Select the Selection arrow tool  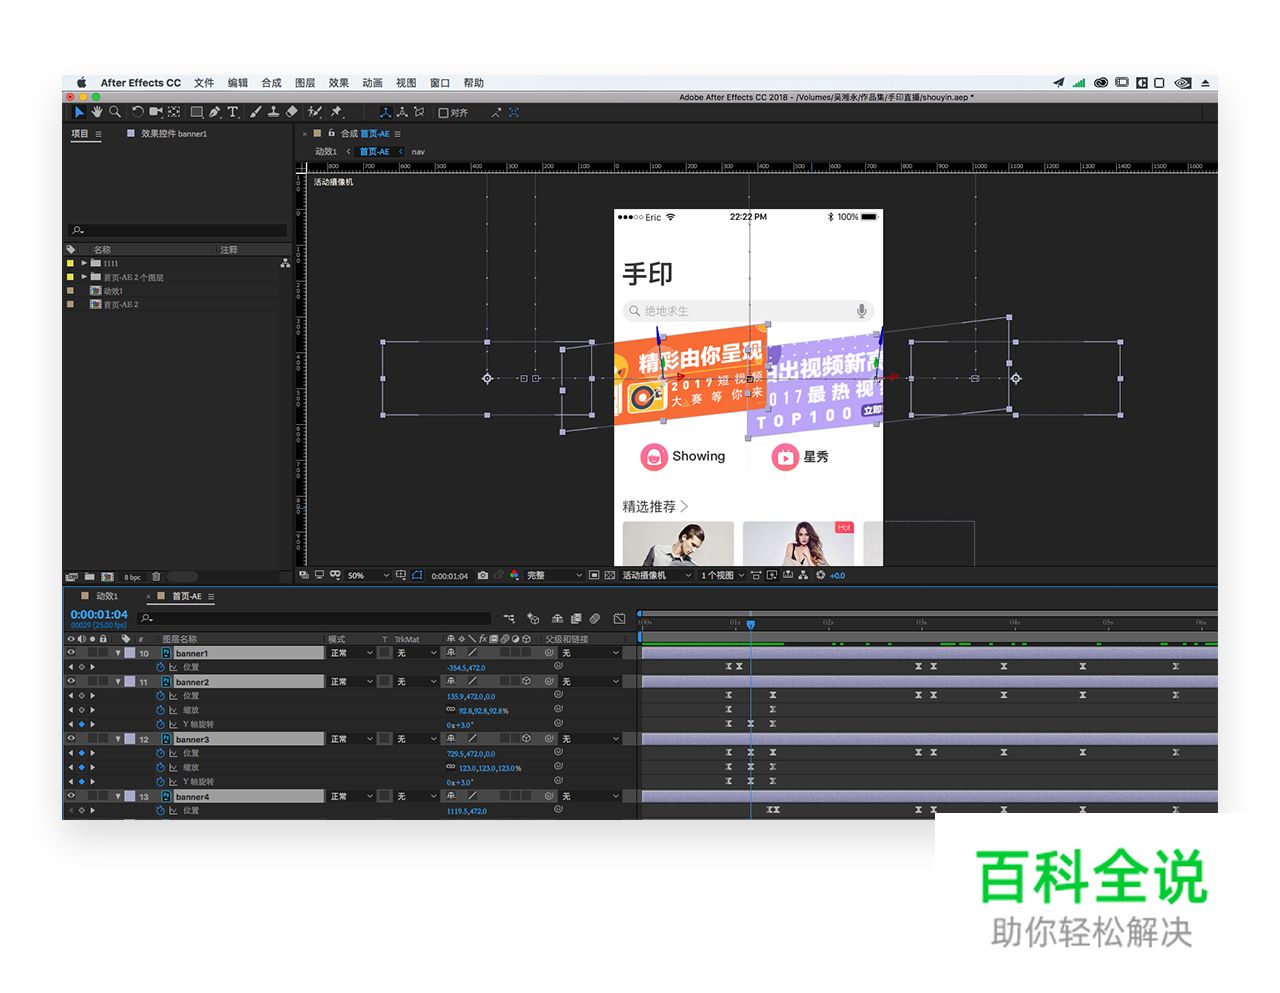pos(79,112)
